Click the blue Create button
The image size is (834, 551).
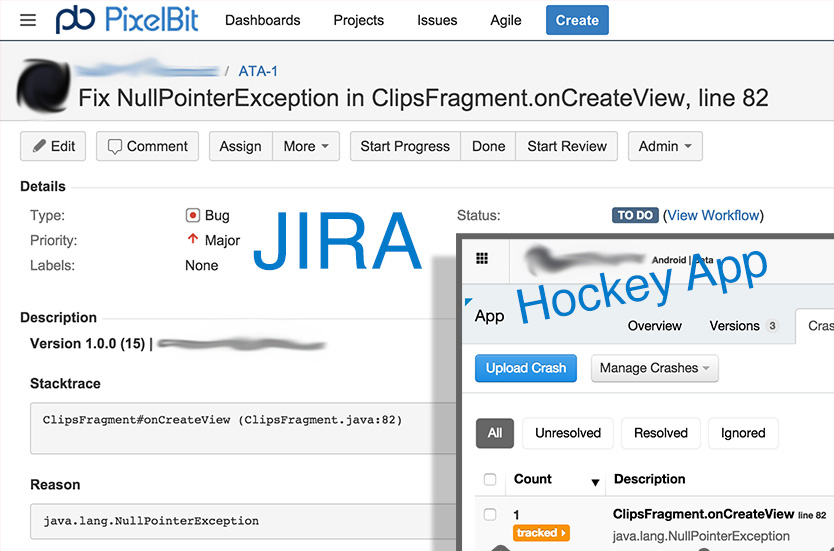tap(577, 20)
